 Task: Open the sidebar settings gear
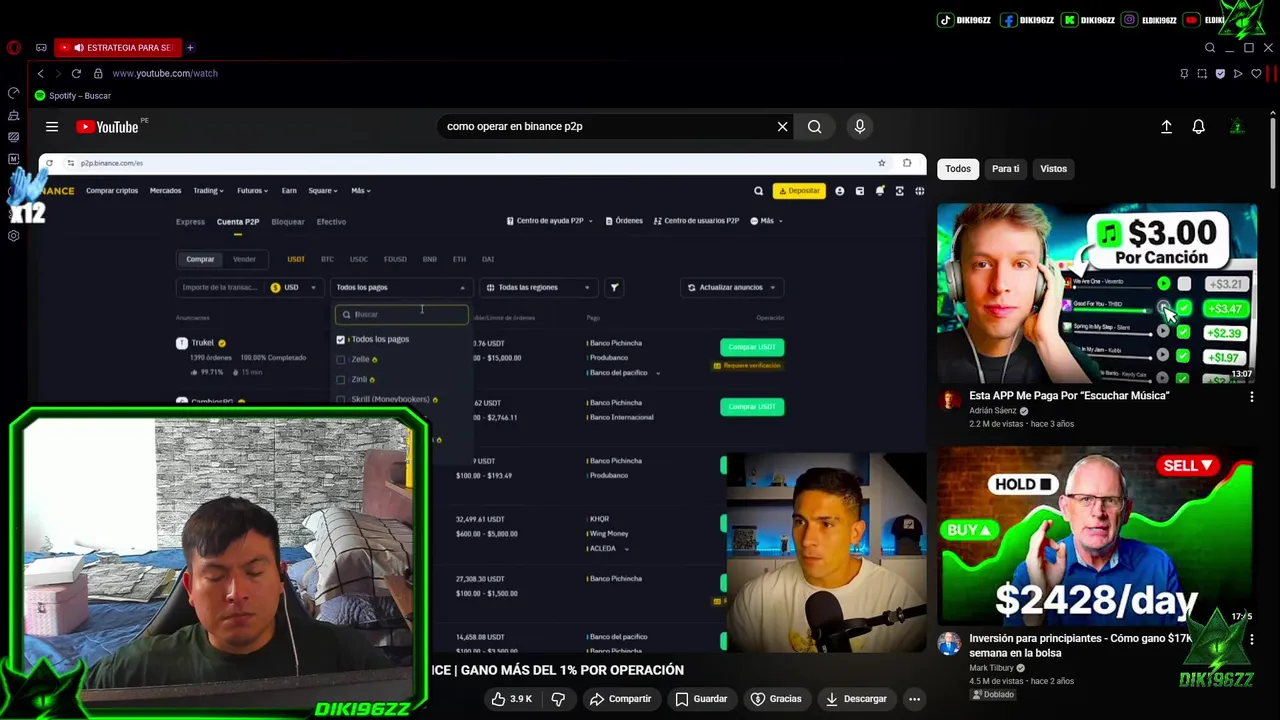13,236
